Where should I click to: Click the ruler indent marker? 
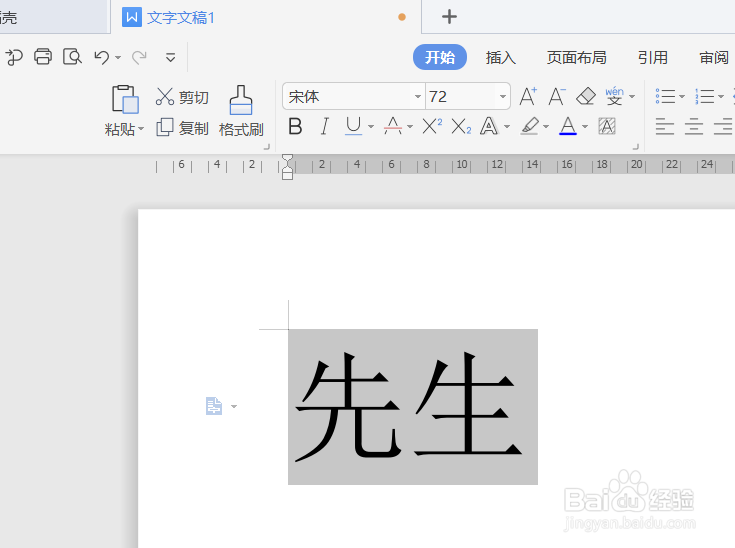pos(287,167)
